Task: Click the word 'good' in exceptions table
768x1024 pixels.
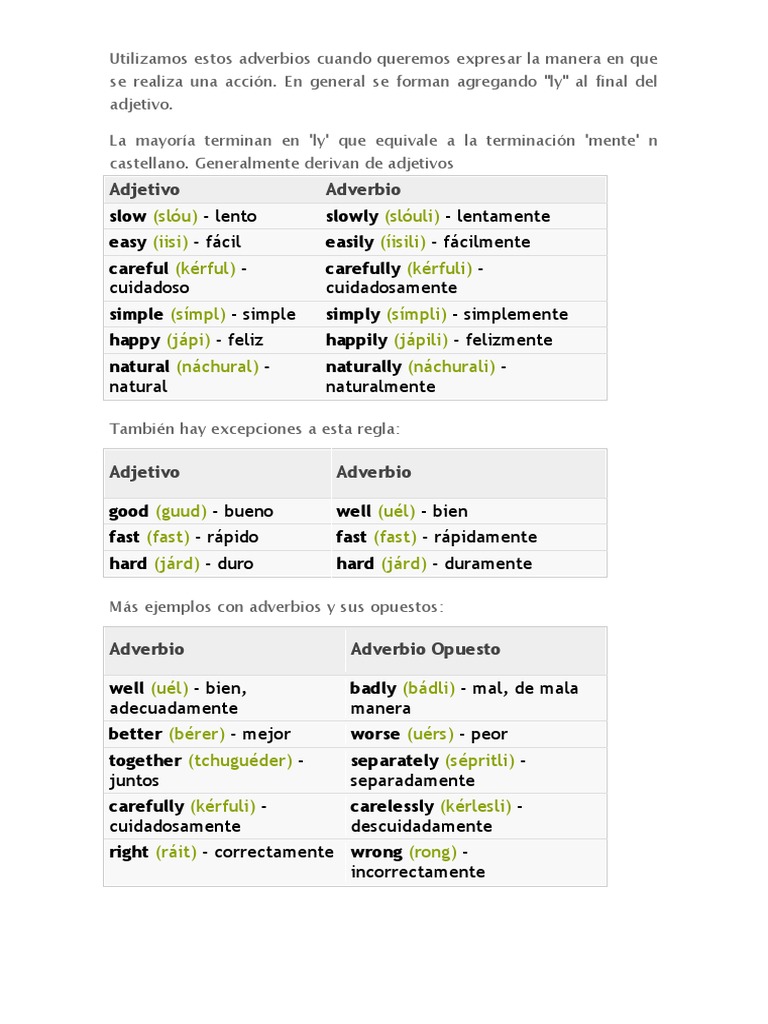Action: [x=129, y=511]
